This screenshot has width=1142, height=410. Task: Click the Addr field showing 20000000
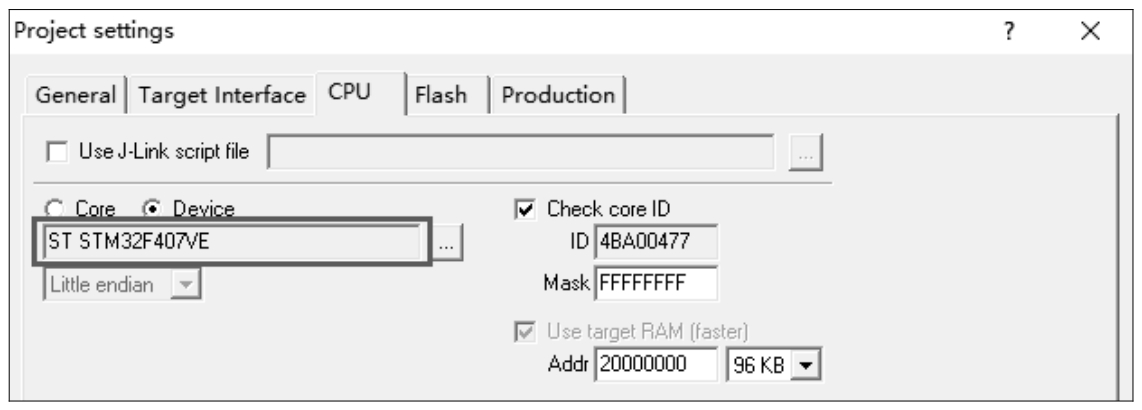[x=656, y=363]
